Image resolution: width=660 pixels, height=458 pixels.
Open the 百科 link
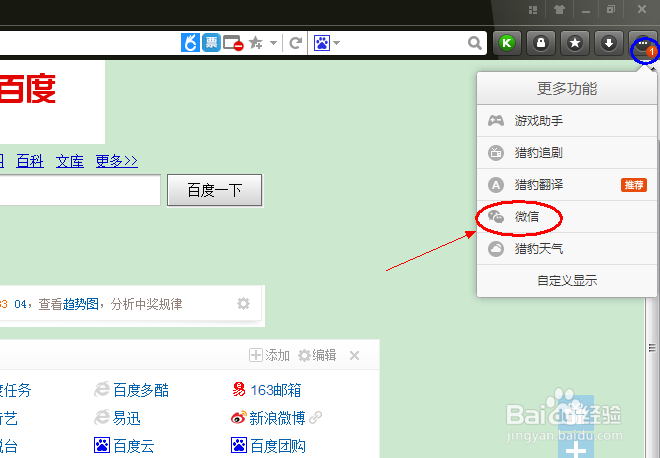(x=30, y=161)
